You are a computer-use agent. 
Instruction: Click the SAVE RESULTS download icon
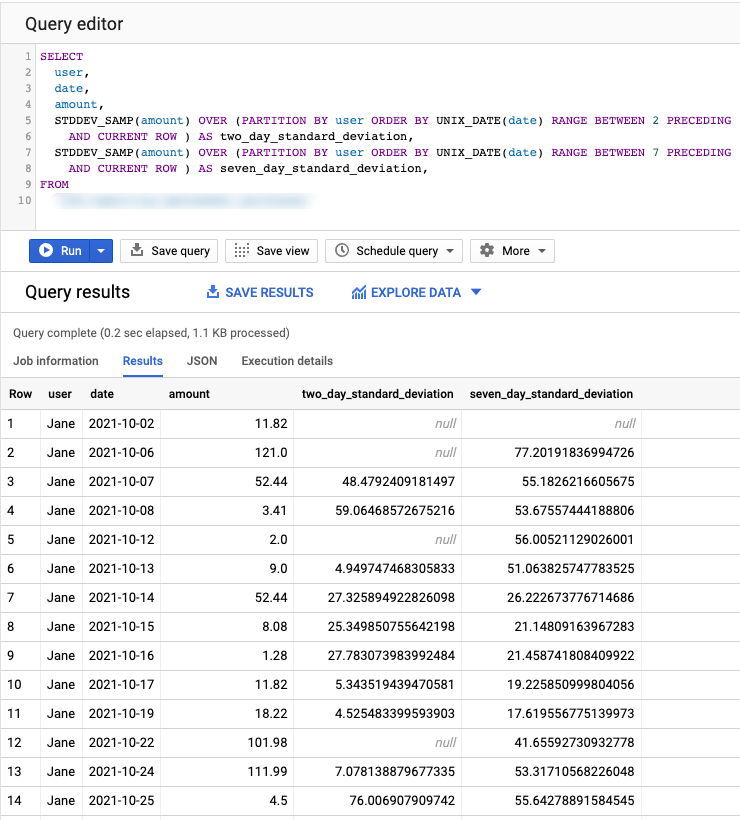pyautogui.click(x=214, y=292)
